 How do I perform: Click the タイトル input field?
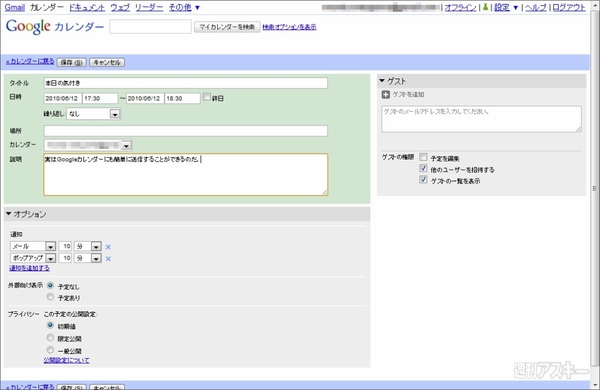[x=186, y=83]
